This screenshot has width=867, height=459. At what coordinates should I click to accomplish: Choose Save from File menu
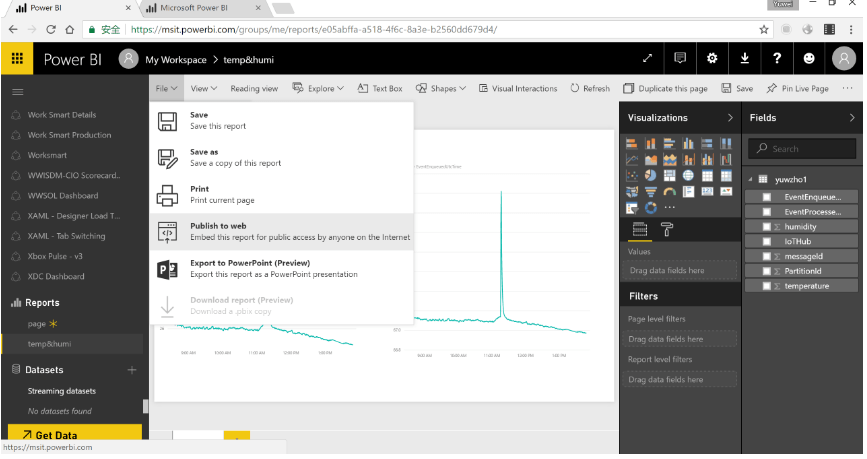click(x=282, y=121)
